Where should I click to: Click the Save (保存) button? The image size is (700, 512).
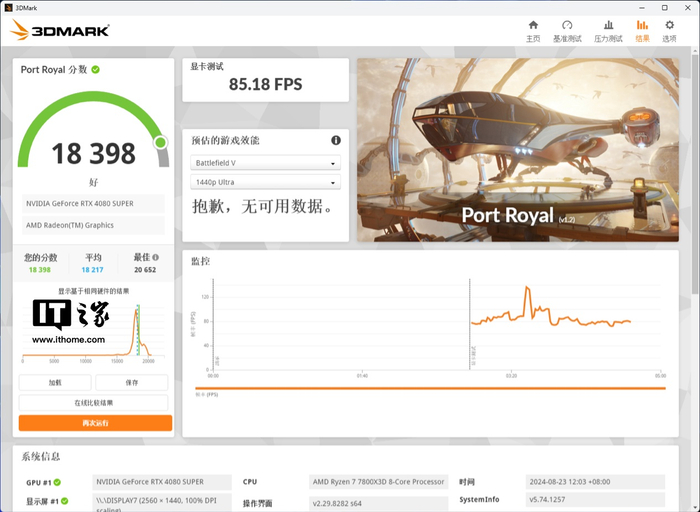pyautogui.click(x=132, y=383)
